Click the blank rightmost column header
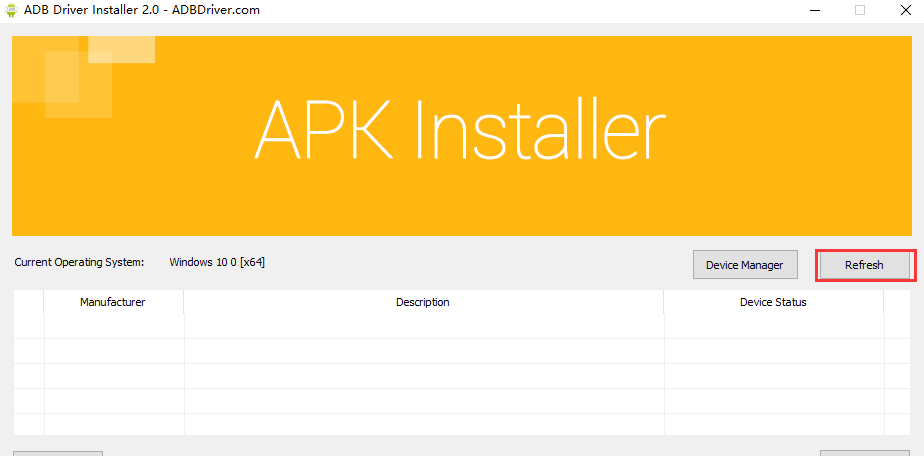 (x=897, y=302)
